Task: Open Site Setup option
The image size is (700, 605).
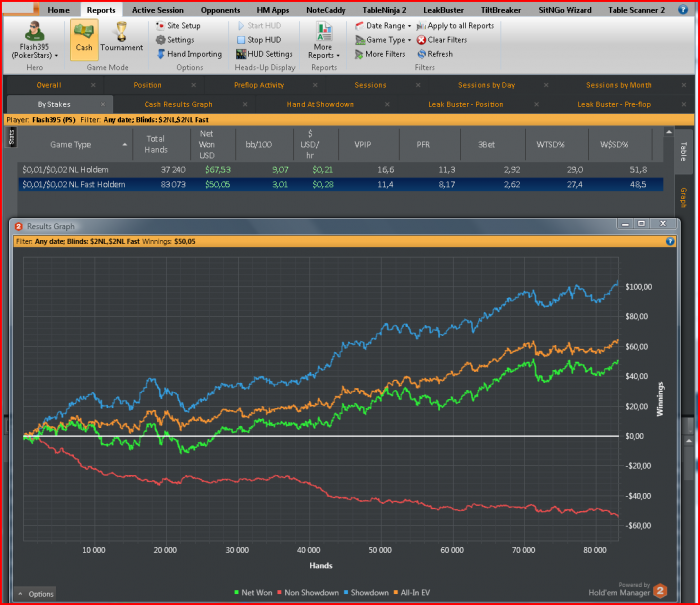Action: pos(179,26)
